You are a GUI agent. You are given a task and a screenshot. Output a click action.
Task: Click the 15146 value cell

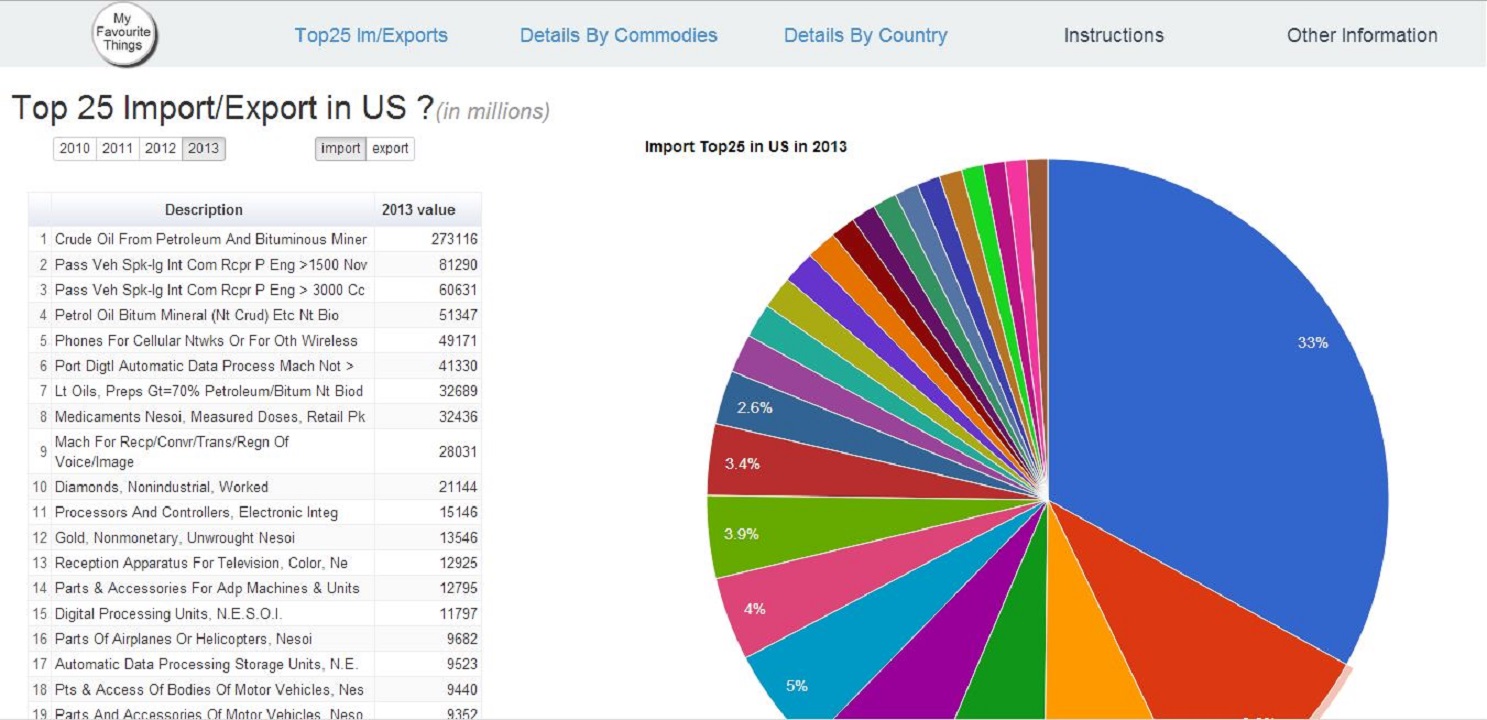pos(428,512)
